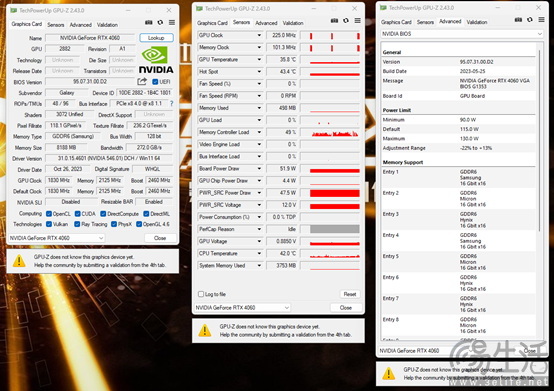Toggle the OpenCL checkbox
The width and height of the screenshot is (554, 391).
pyautogui.click(x=49, y=214)
